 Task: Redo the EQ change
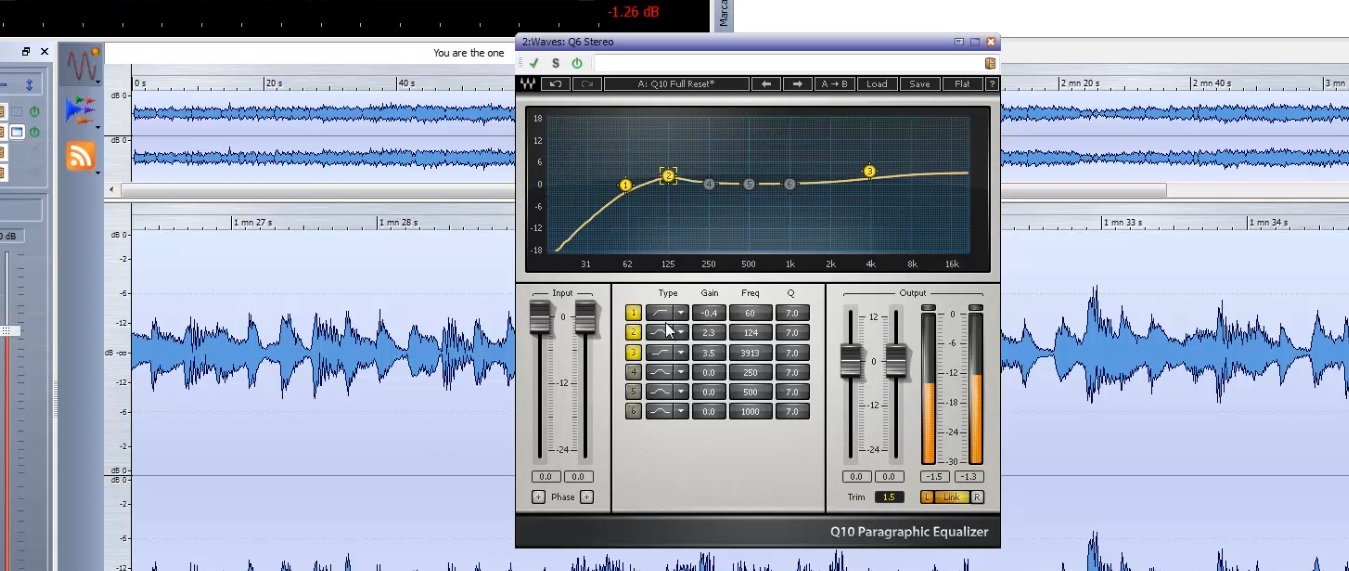(x=587, y=84)
